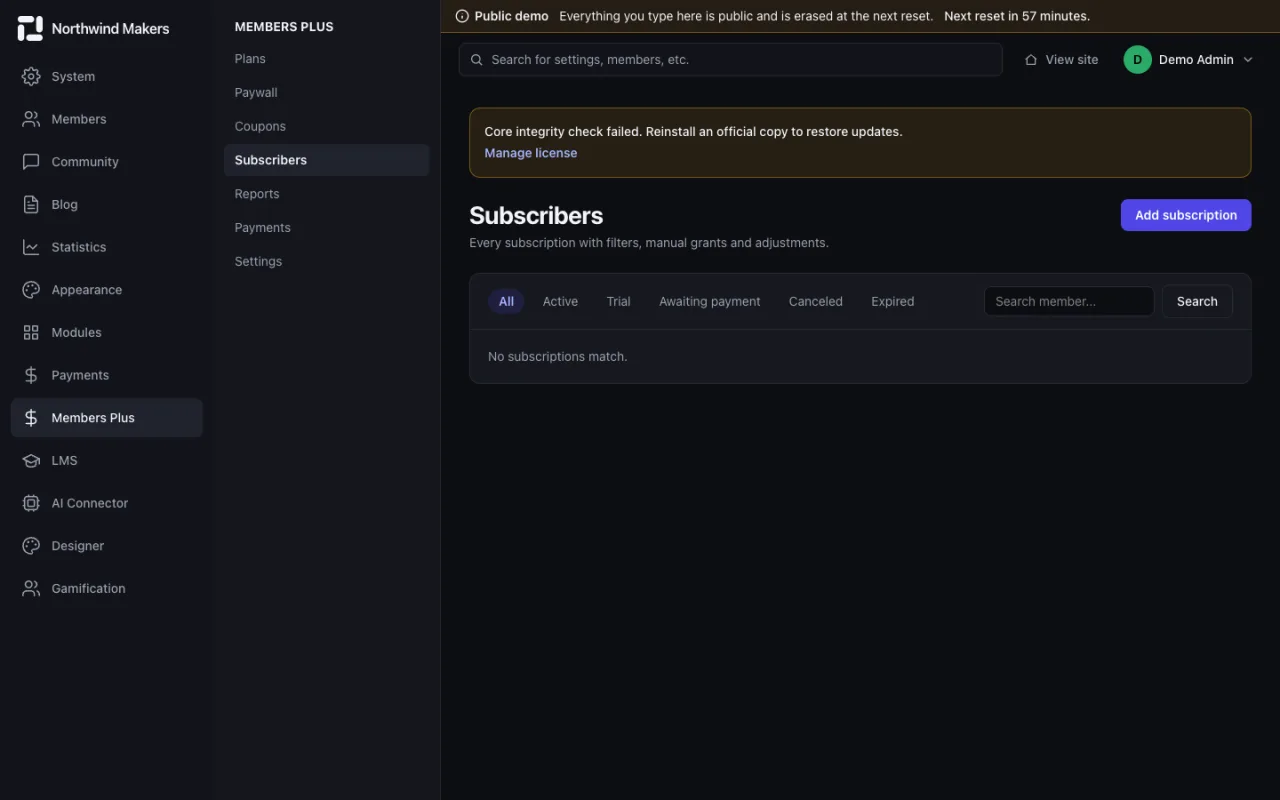This screenshot has width=1280, height=800.
Task: Click the Northwind Makers site name
Action: coord(110,29)
